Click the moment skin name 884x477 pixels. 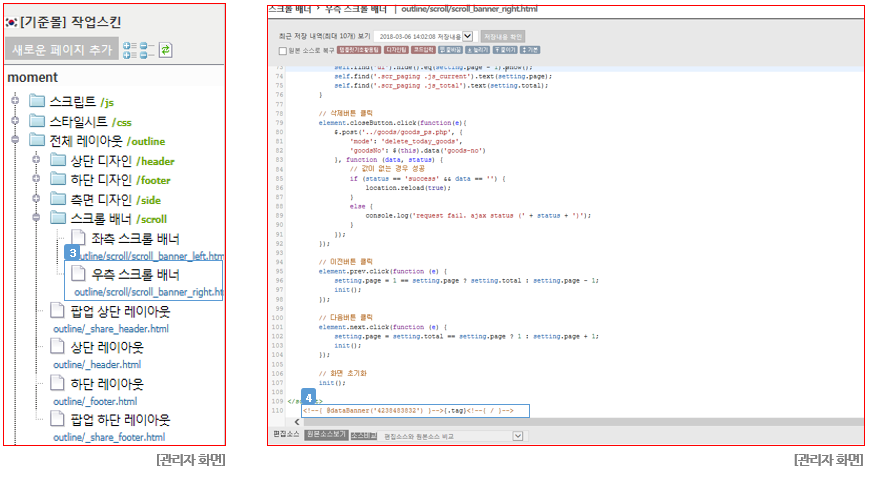[x=32, y=77]
